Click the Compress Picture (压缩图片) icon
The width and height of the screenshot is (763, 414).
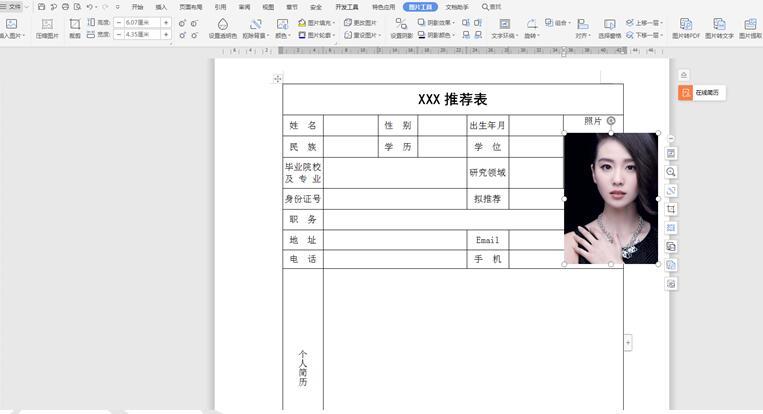47,24
